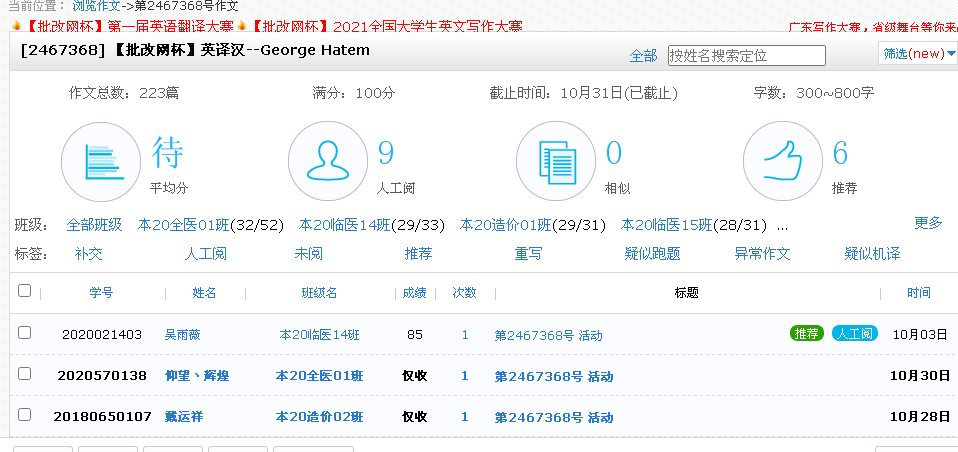Image resolution: width=958 pixels, height=452 pixels.
Task: Toggle the select-all checkbox in table header
Action: pyautogui.click(x=25, y=291)
